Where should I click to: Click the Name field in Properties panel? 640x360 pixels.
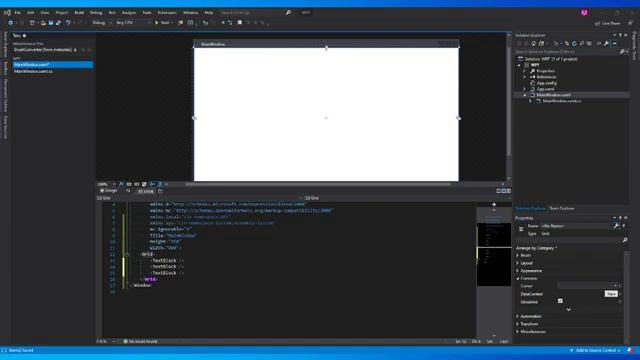[x=575, y=226]
